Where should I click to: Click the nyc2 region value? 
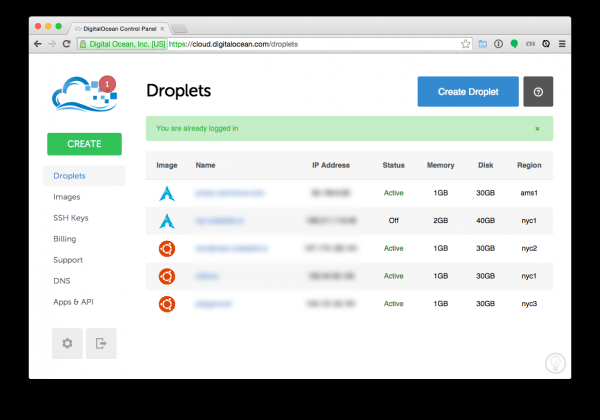pyautogui.click(x=529, y=249)
